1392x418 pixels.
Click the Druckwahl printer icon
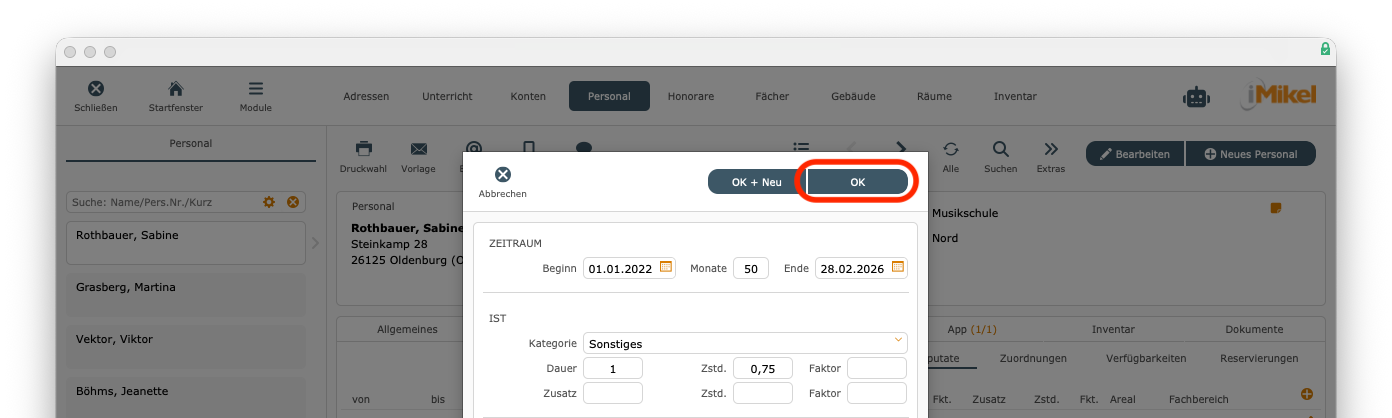(364, 149)
